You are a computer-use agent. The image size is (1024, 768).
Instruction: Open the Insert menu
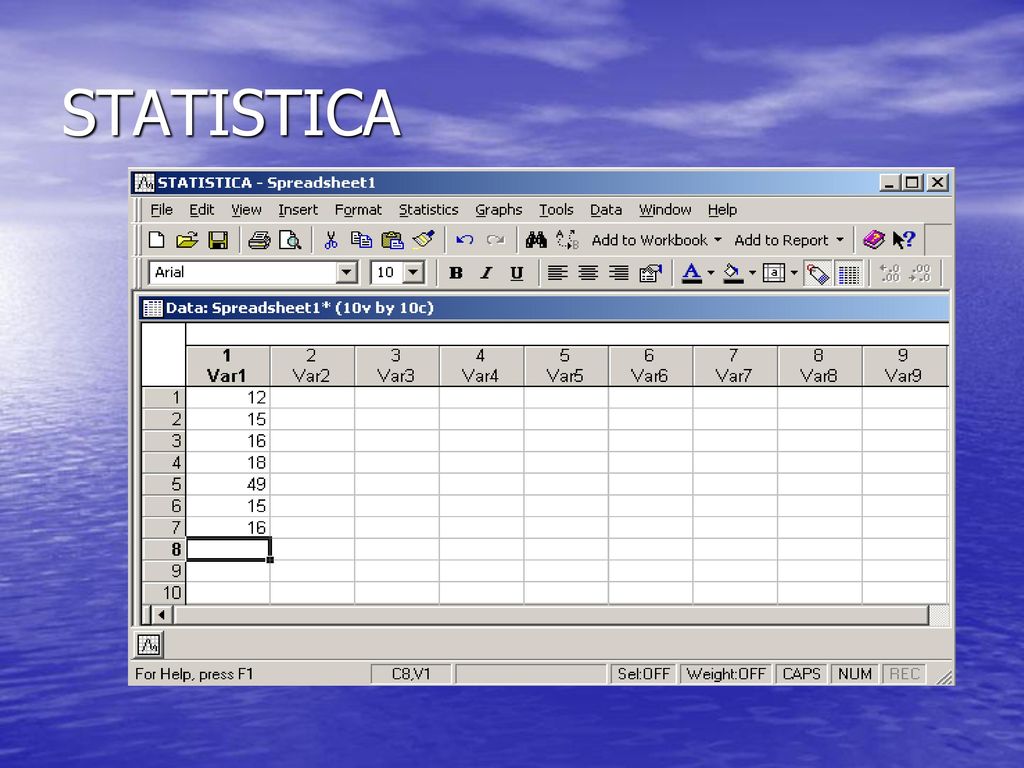pyautogui.click(x=298, y=210)
